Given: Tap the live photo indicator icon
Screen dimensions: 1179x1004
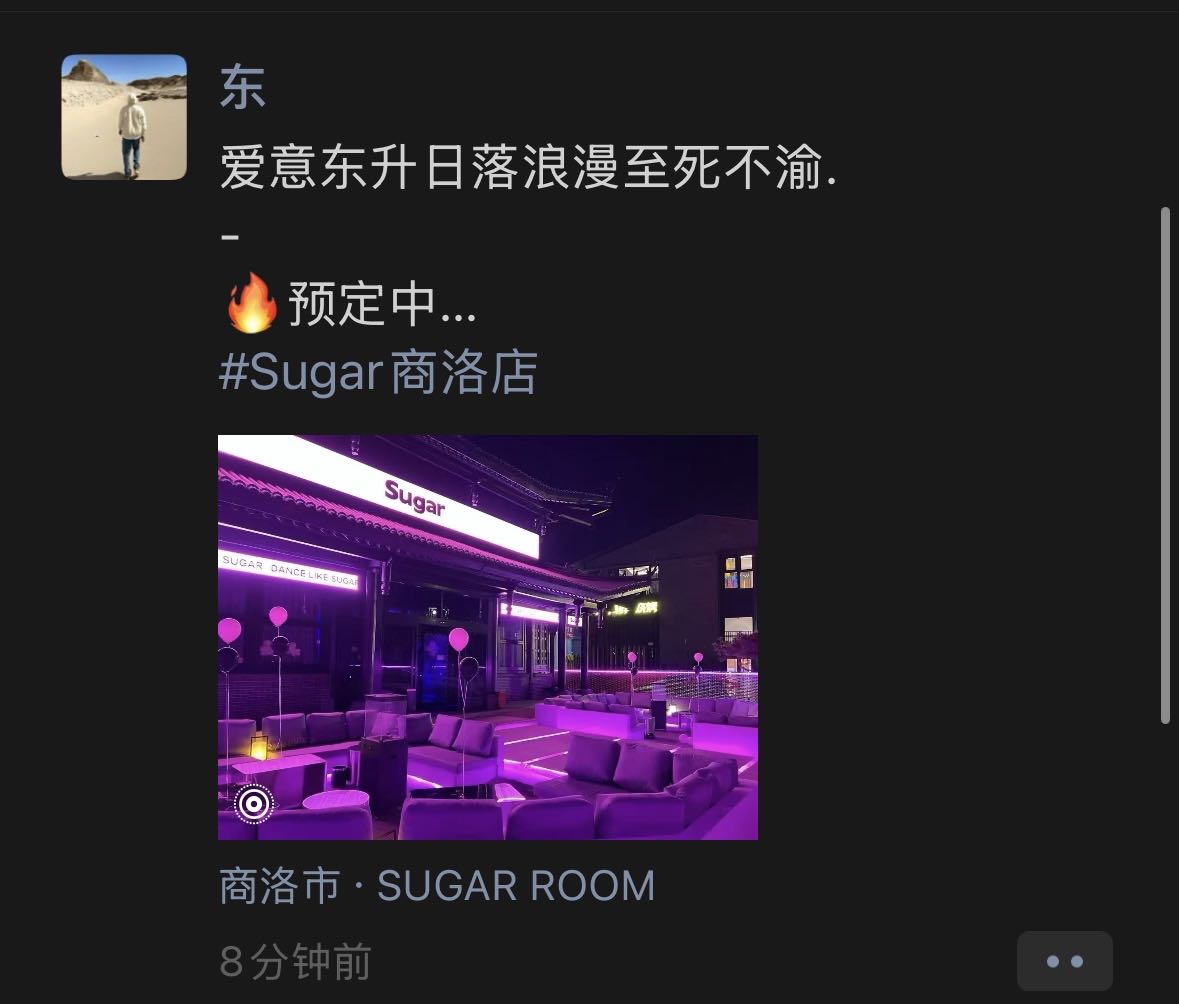Looking at the screenshot, I should tap(254, 804).
